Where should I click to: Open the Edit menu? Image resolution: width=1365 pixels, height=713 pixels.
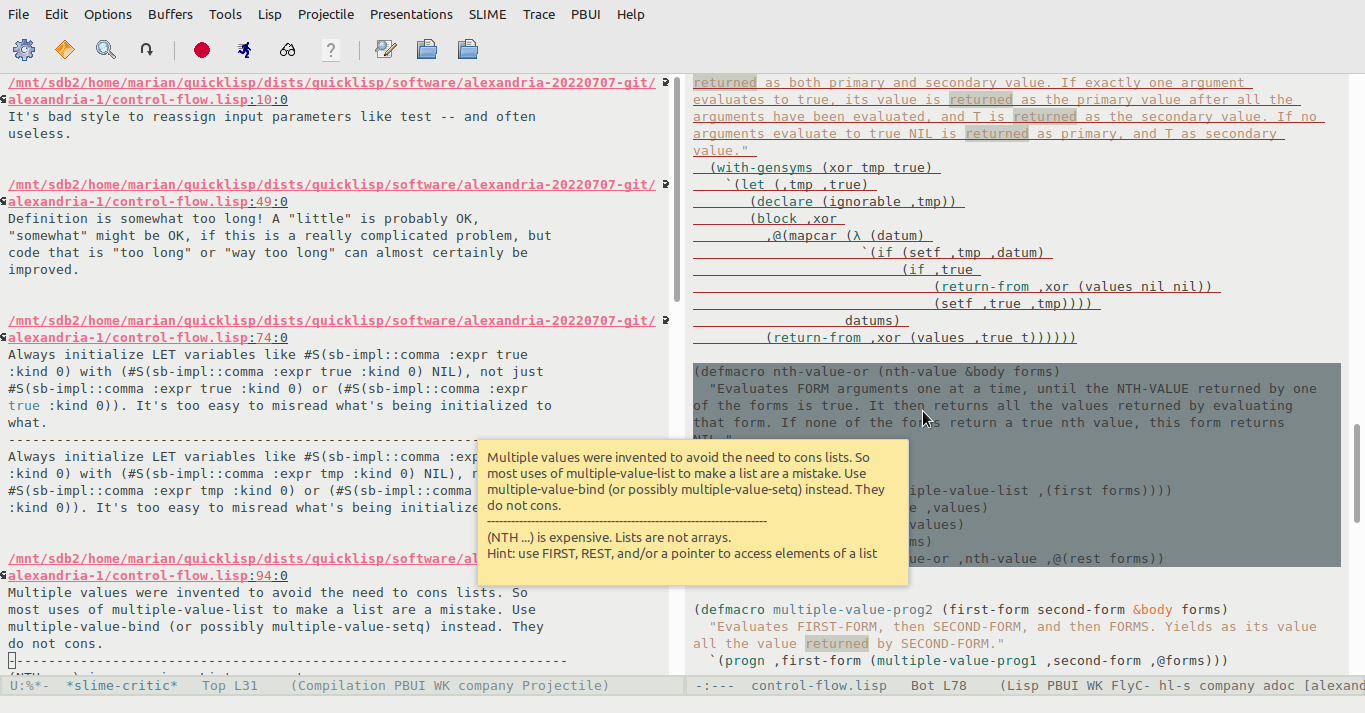pyautogui.click(x=56, y=14)
